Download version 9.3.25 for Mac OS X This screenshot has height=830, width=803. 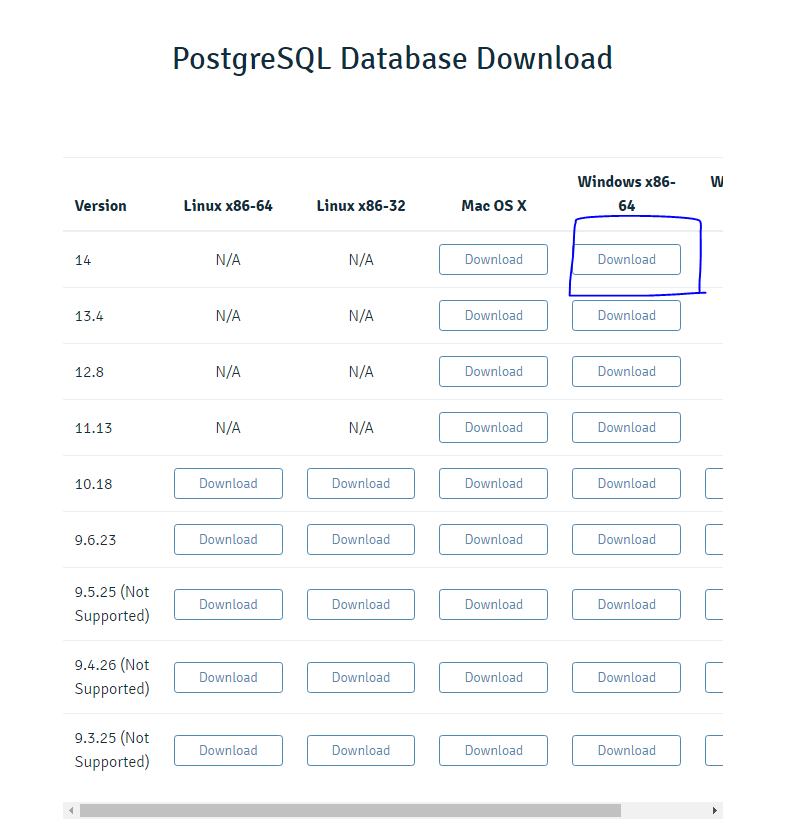pos(493,751)
